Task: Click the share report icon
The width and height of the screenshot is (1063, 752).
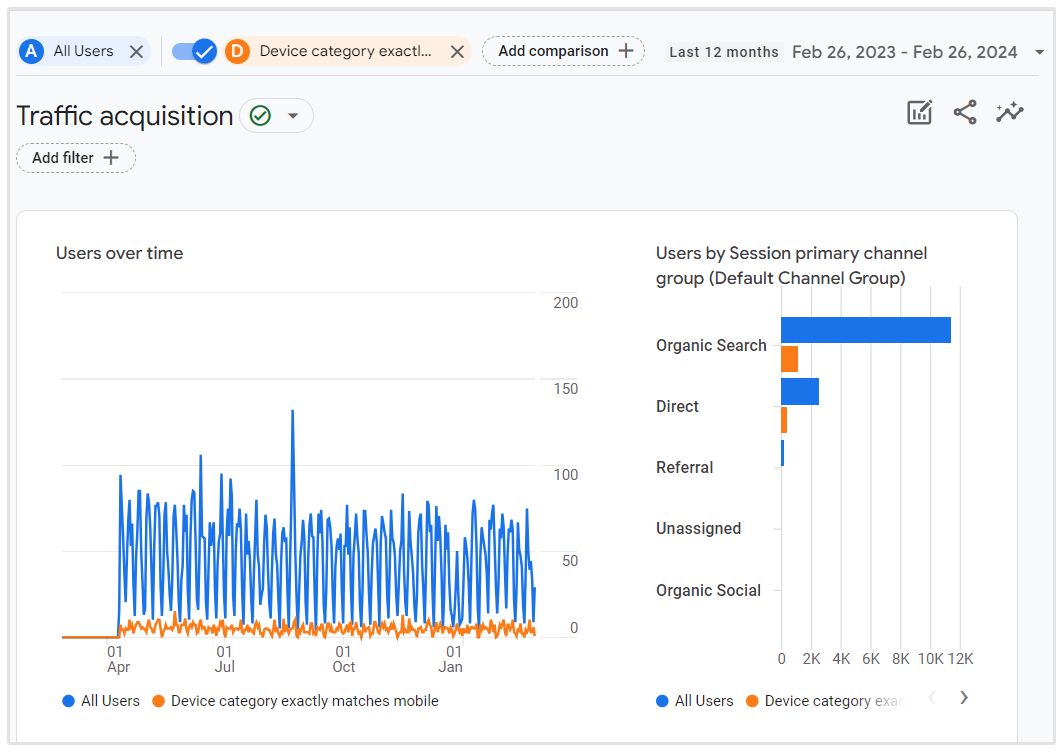Action: click(965, 113)
